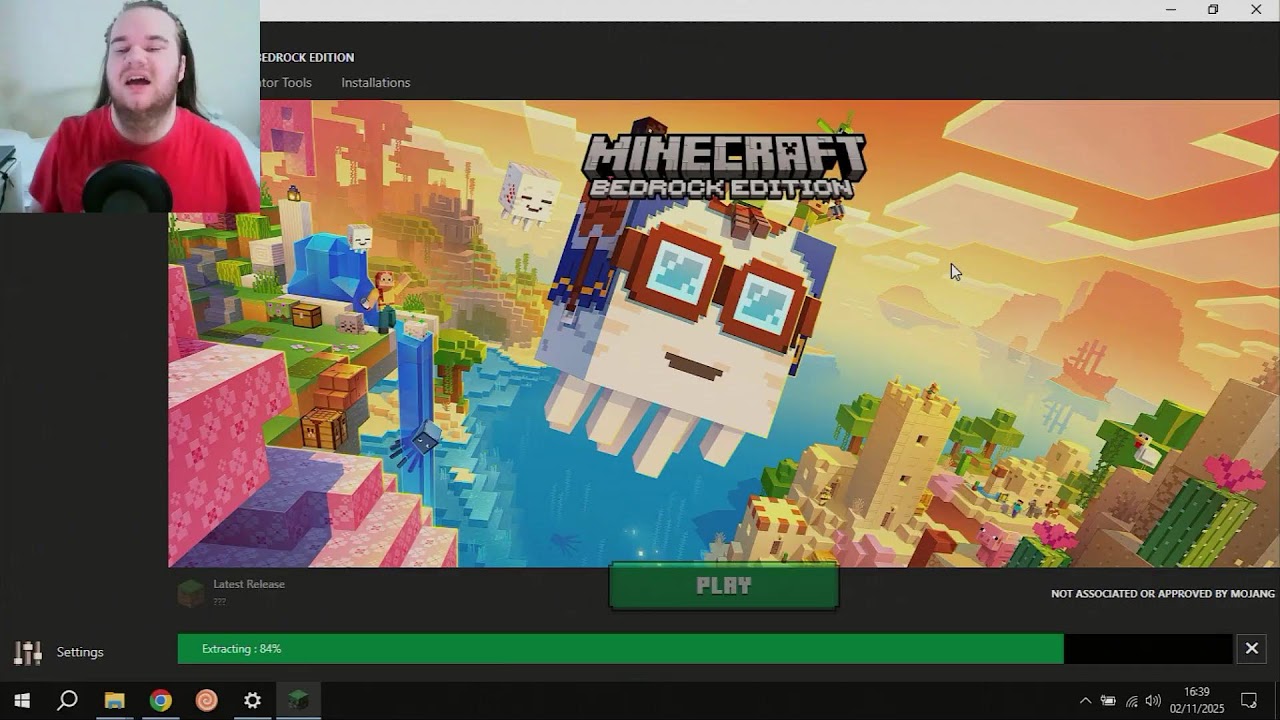Open the network tray icon

pos(1131,701)
